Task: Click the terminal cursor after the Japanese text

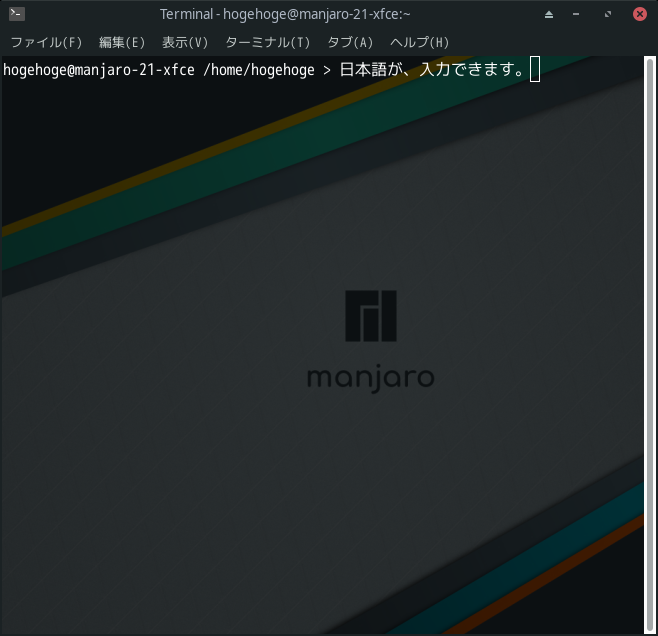Action: (x=535, y=70)
